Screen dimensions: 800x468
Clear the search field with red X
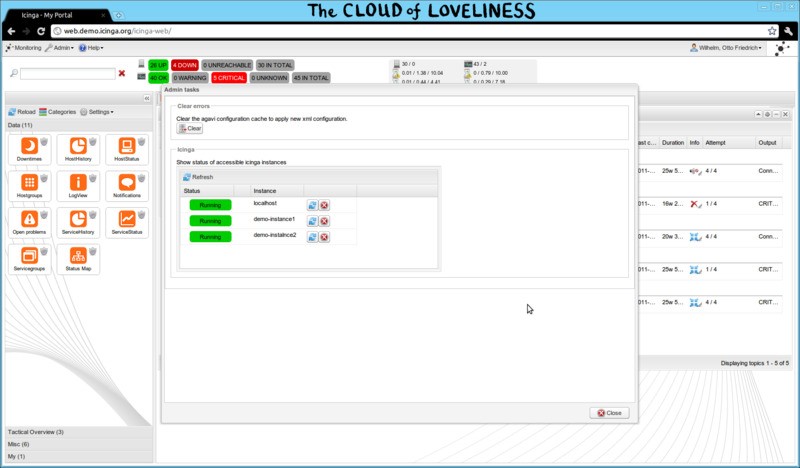click(122, 73)
